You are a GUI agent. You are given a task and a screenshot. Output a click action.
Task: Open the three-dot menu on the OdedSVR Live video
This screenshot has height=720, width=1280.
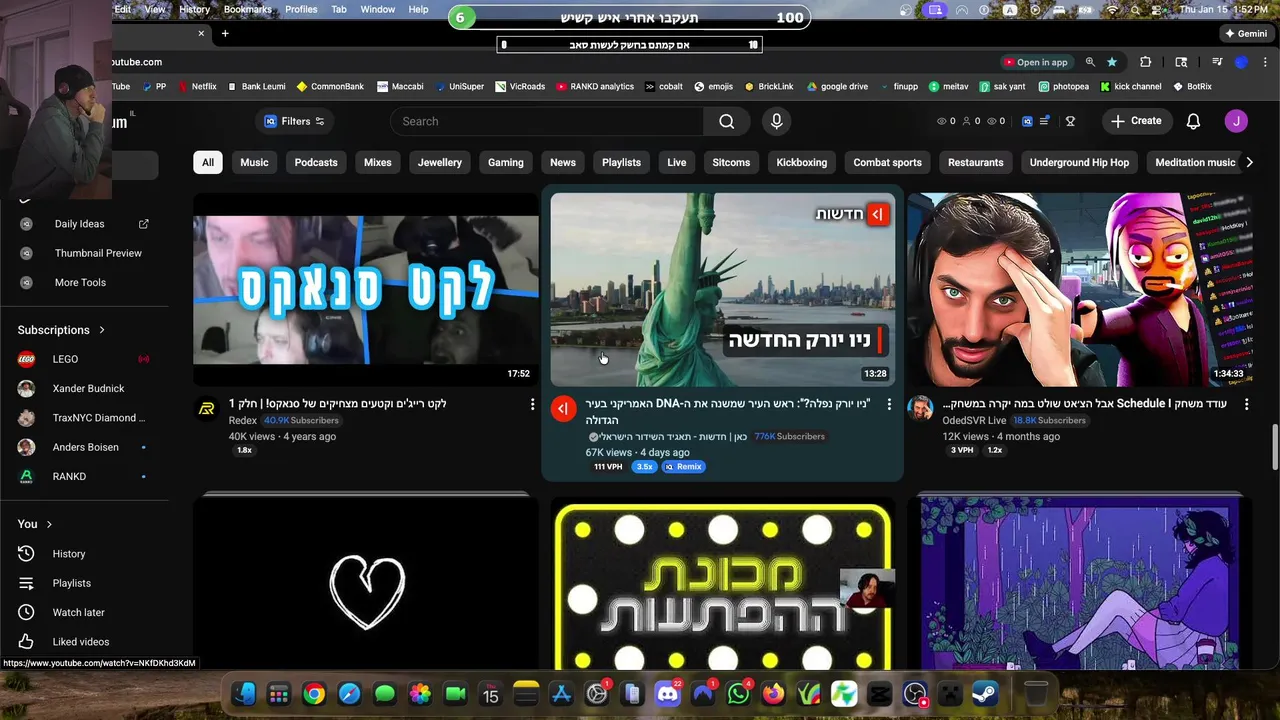pyautogui.click(x=1246, y=404)
